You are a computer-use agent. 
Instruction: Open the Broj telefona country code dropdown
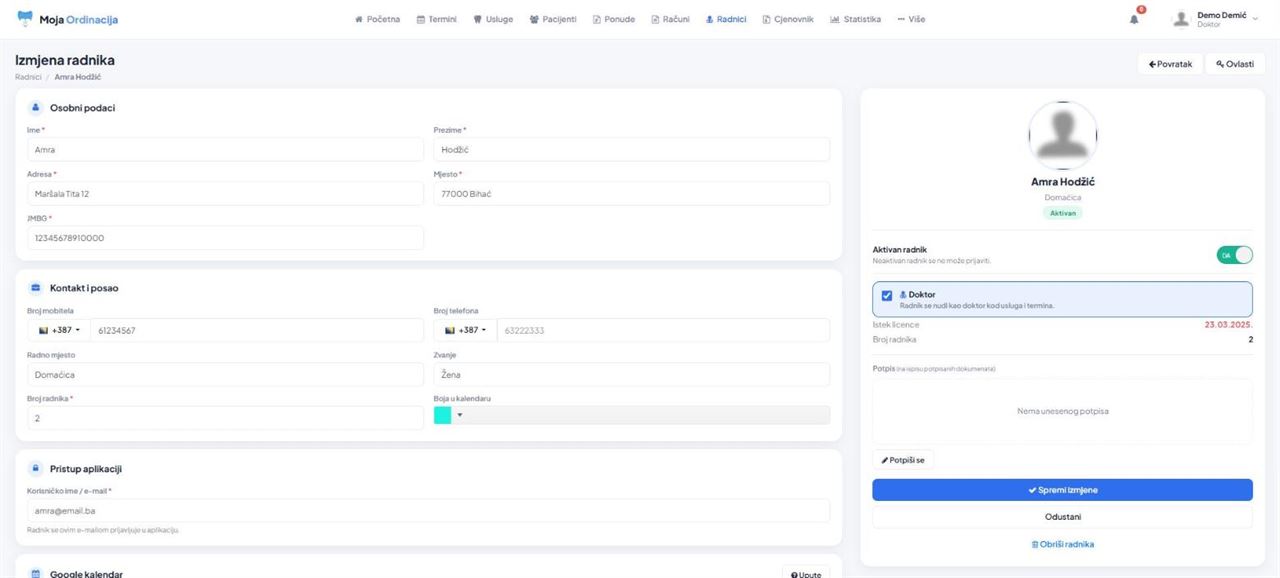[465, 330]
